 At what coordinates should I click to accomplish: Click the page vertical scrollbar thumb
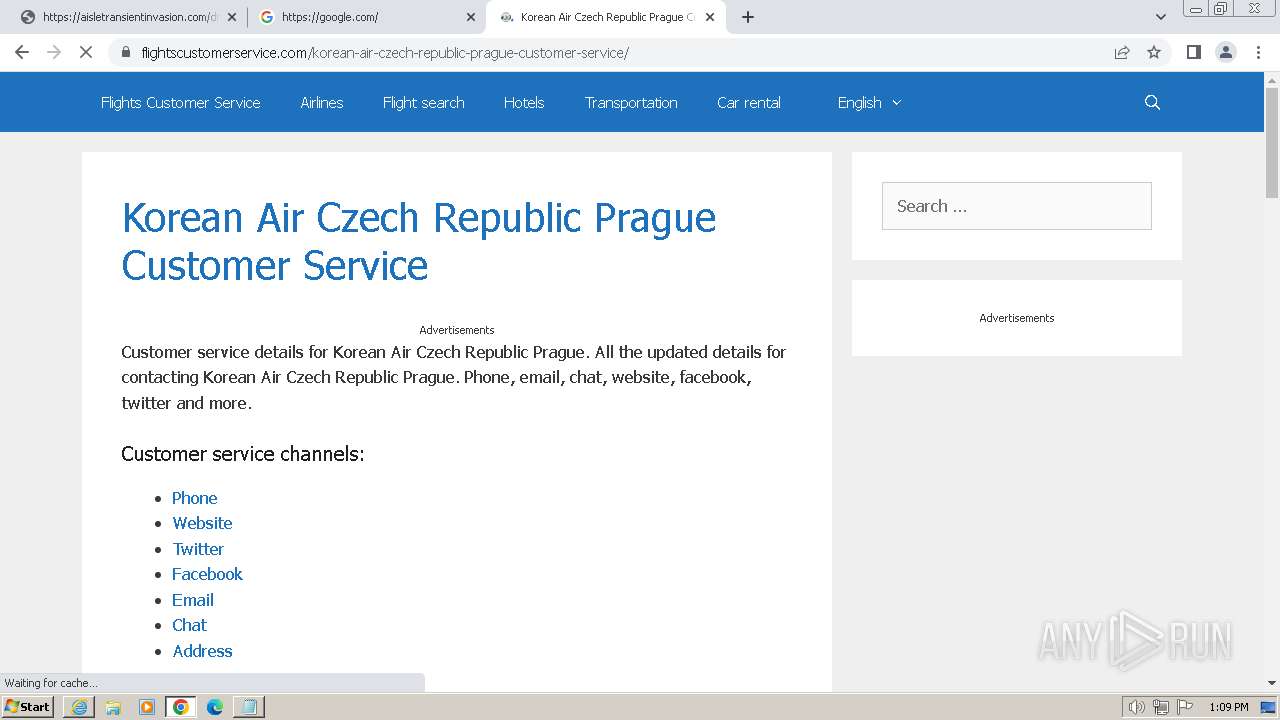[1272, 142]
